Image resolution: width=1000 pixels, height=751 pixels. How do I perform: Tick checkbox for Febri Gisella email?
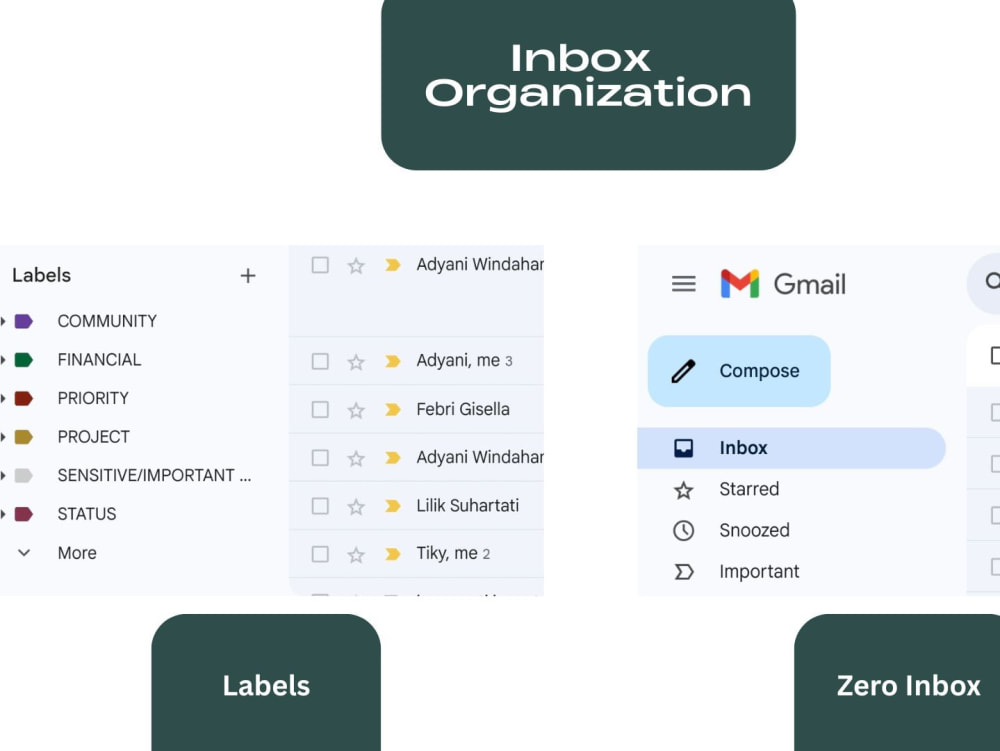320,409
